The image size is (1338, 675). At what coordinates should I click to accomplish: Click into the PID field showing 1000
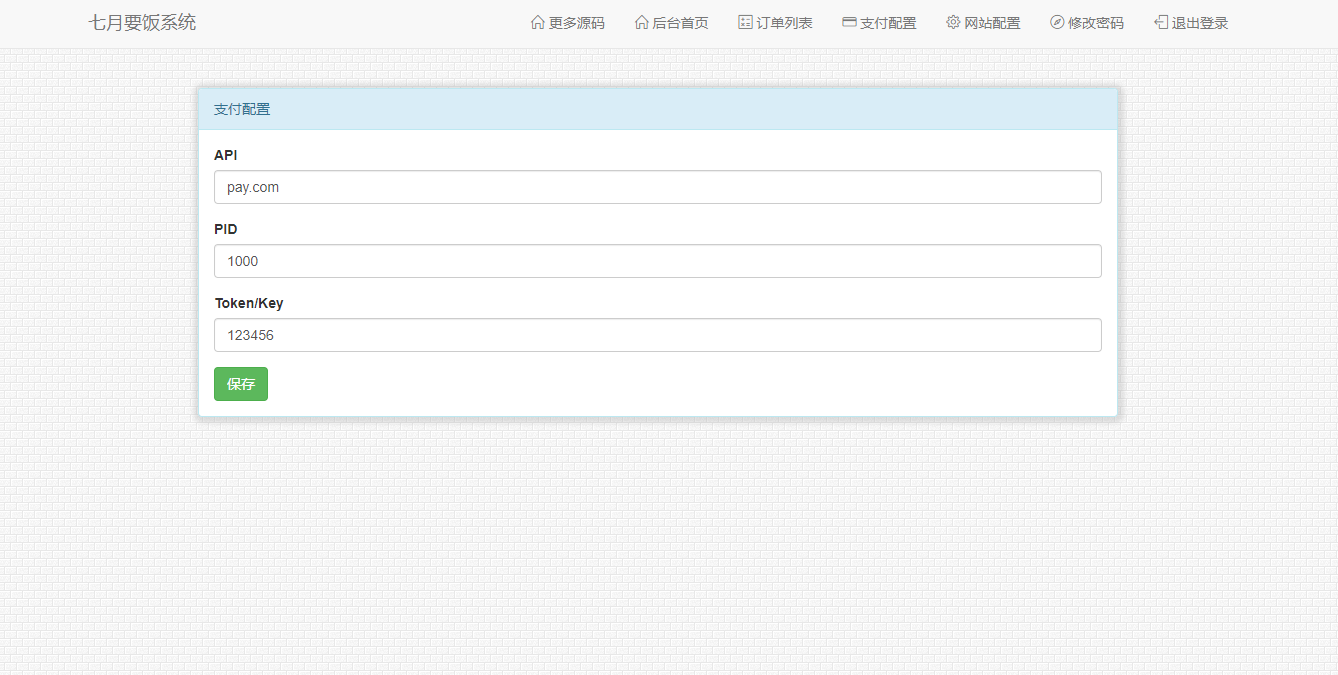tap(657, 261)
